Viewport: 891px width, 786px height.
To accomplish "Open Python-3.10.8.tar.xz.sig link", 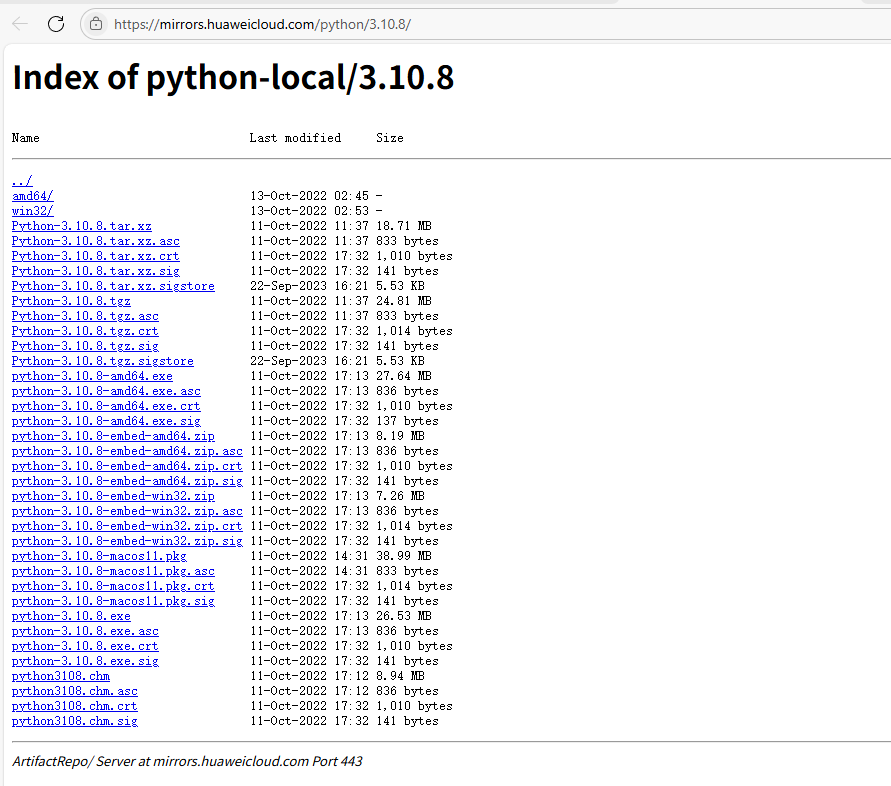I will click(x=95, y=271).
